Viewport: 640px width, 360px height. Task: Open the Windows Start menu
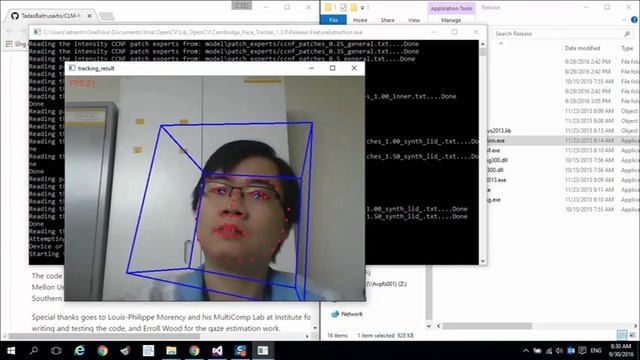(11, 351)
